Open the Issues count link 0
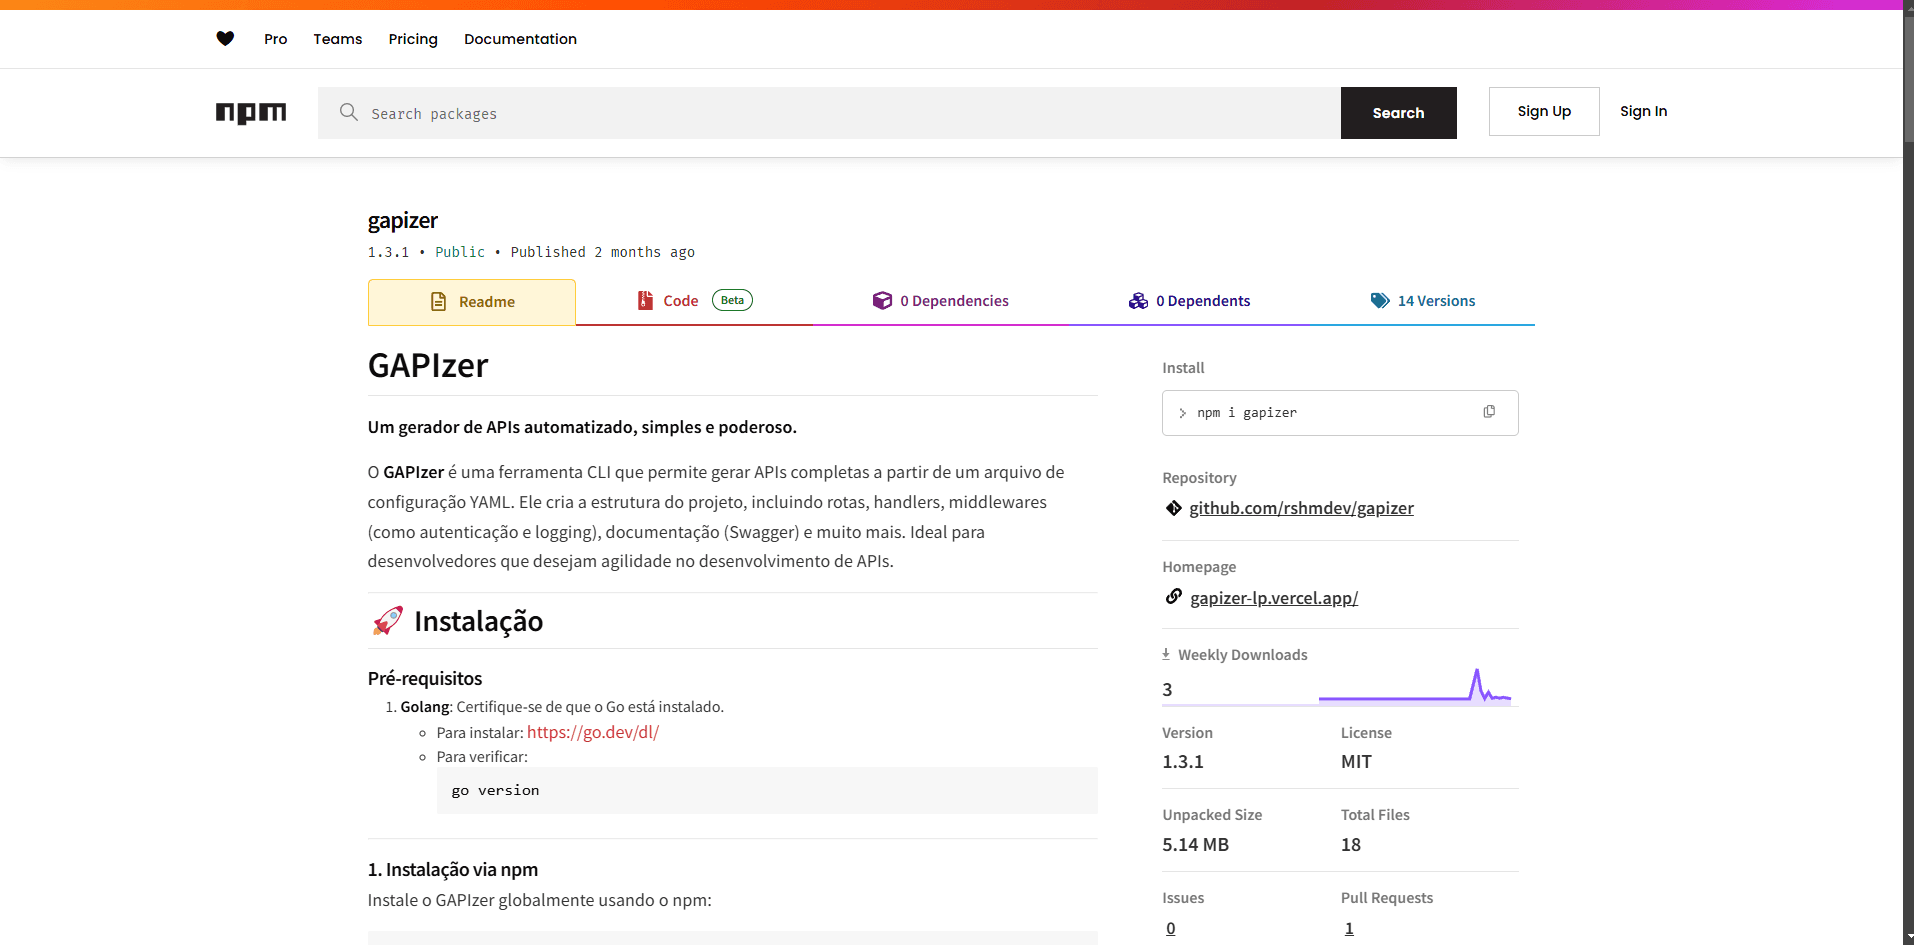 [1171, 928]
